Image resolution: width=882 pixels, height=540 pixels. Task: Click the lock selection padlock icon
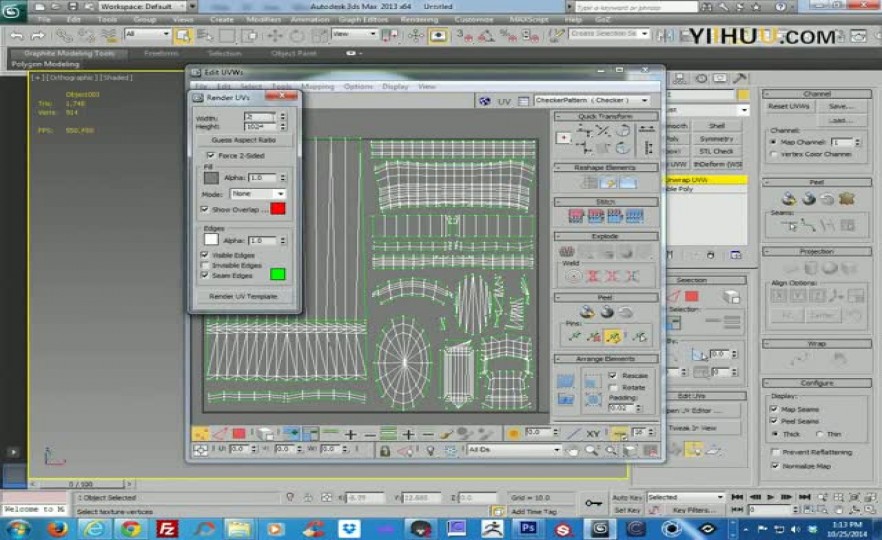click(385, 451)
